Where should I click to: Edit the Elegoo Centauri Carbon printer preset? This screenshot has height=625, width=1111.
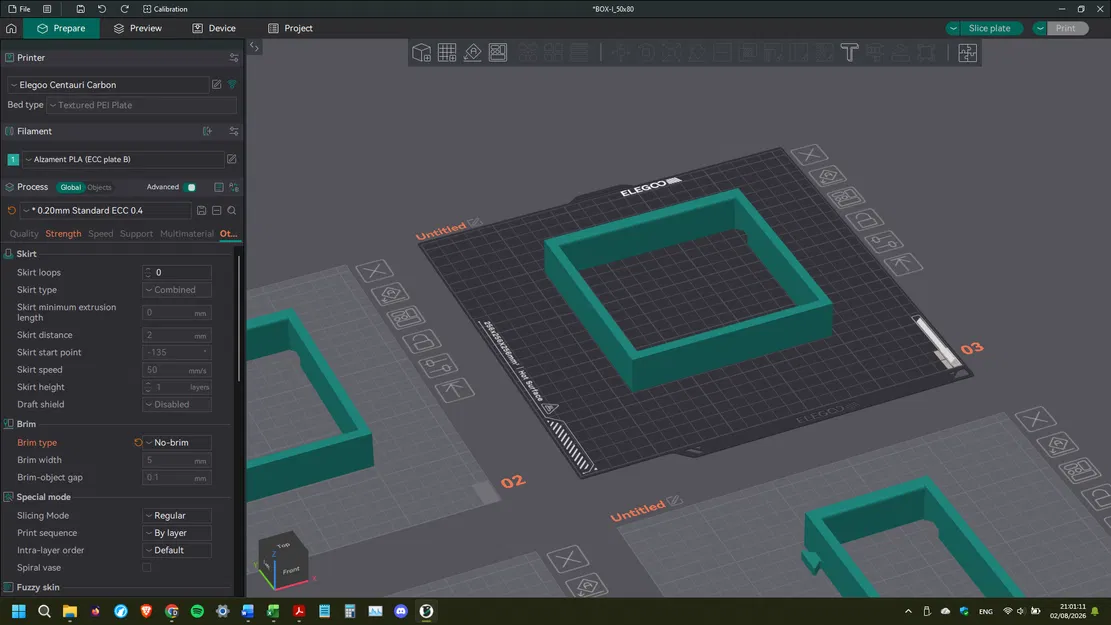tap(217, 84)
